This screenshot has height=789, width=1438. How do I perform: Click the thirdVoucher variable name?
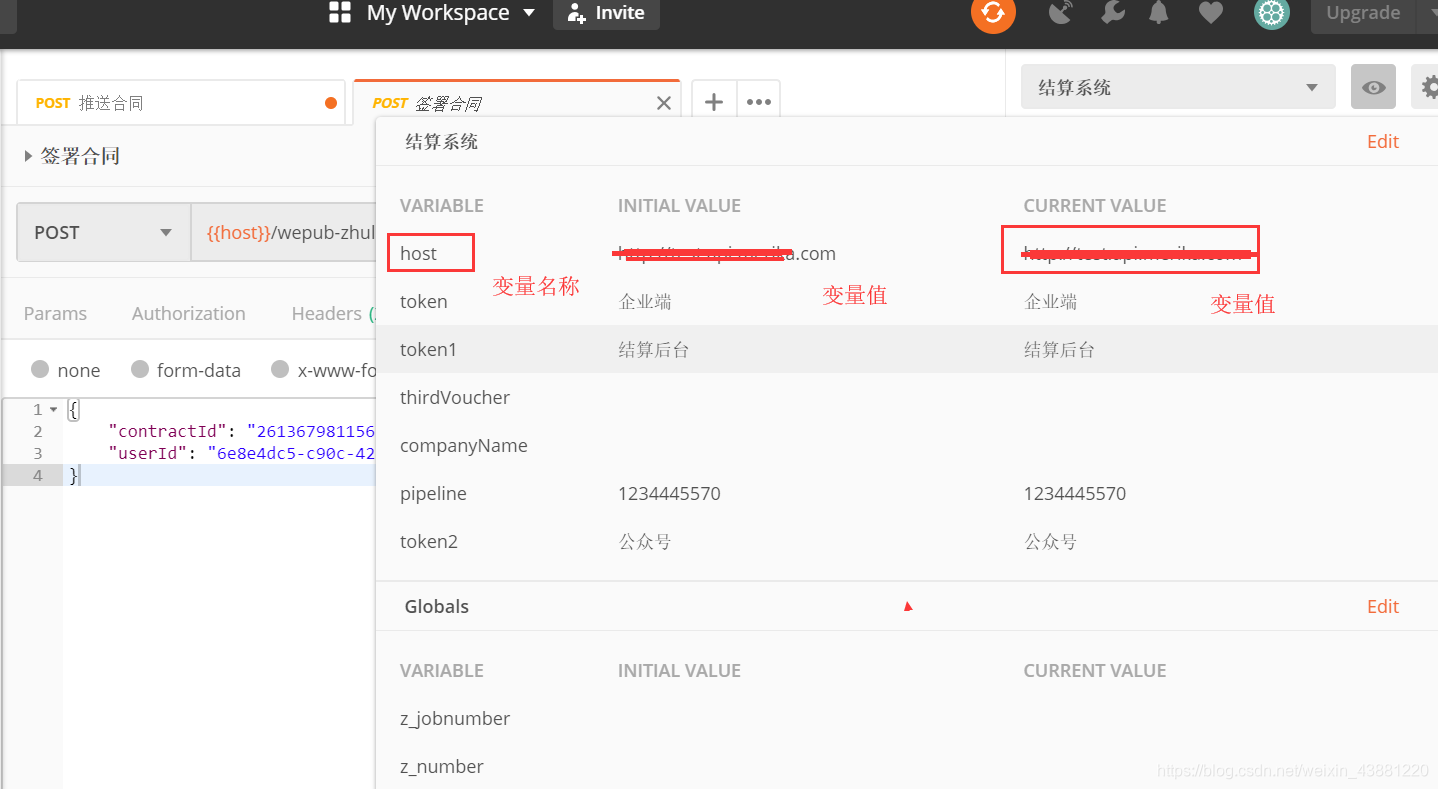pos(455,397)
